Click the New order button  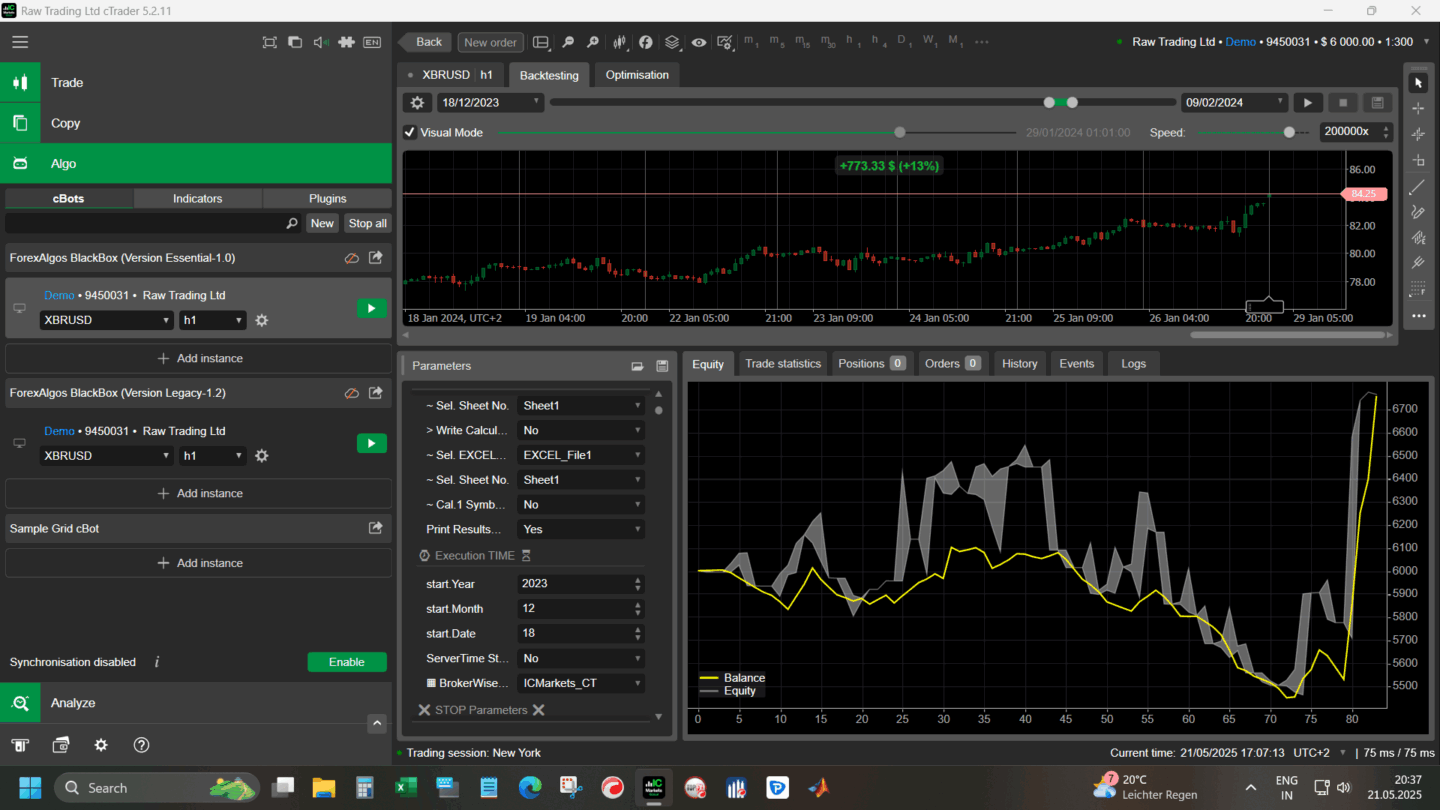point(490,42)
